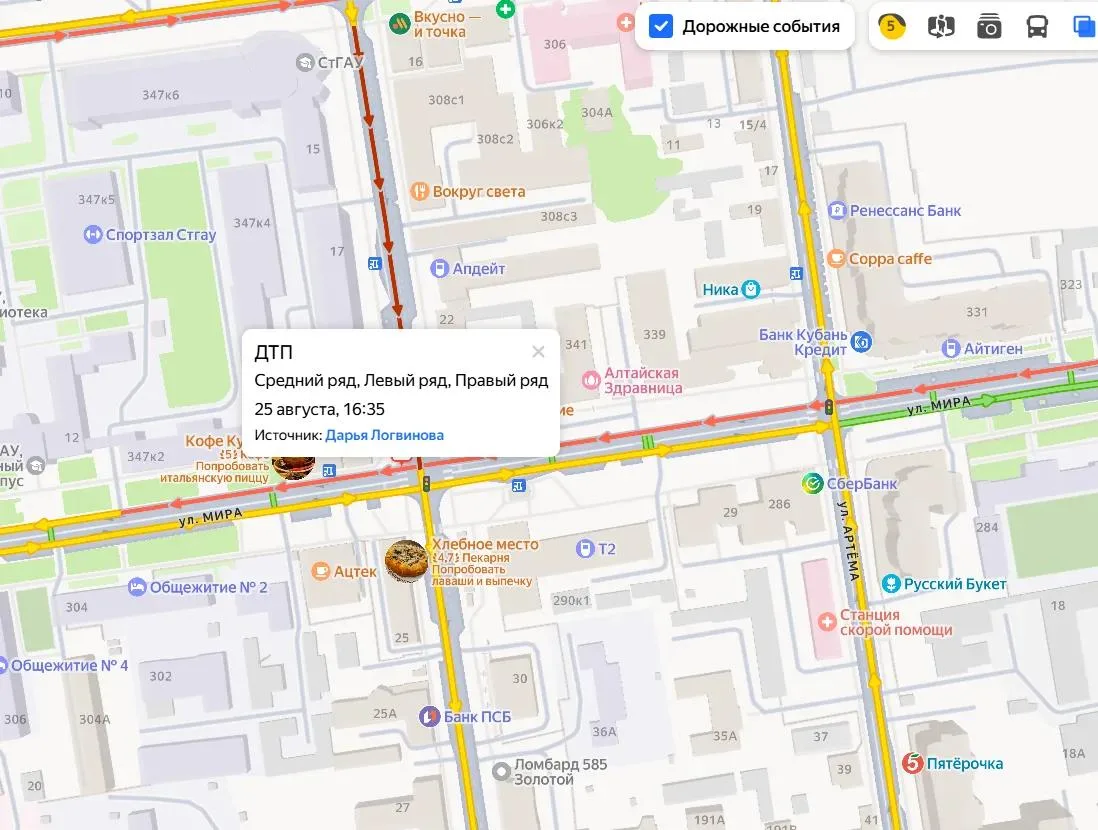Click the Кофе pizza photo thumbnail
The width and height of the screenshot is (1098, 830).
point(293,466)
